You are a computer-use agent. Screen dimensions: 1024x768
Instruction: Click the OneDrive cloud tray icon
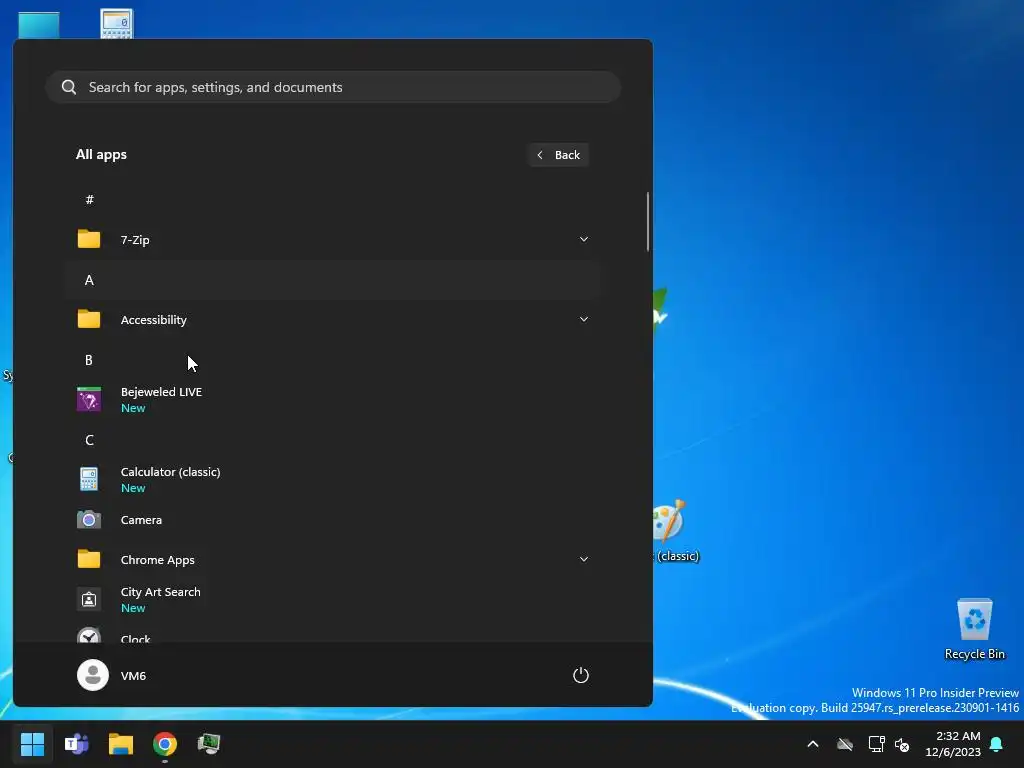[x=845, y=744]
